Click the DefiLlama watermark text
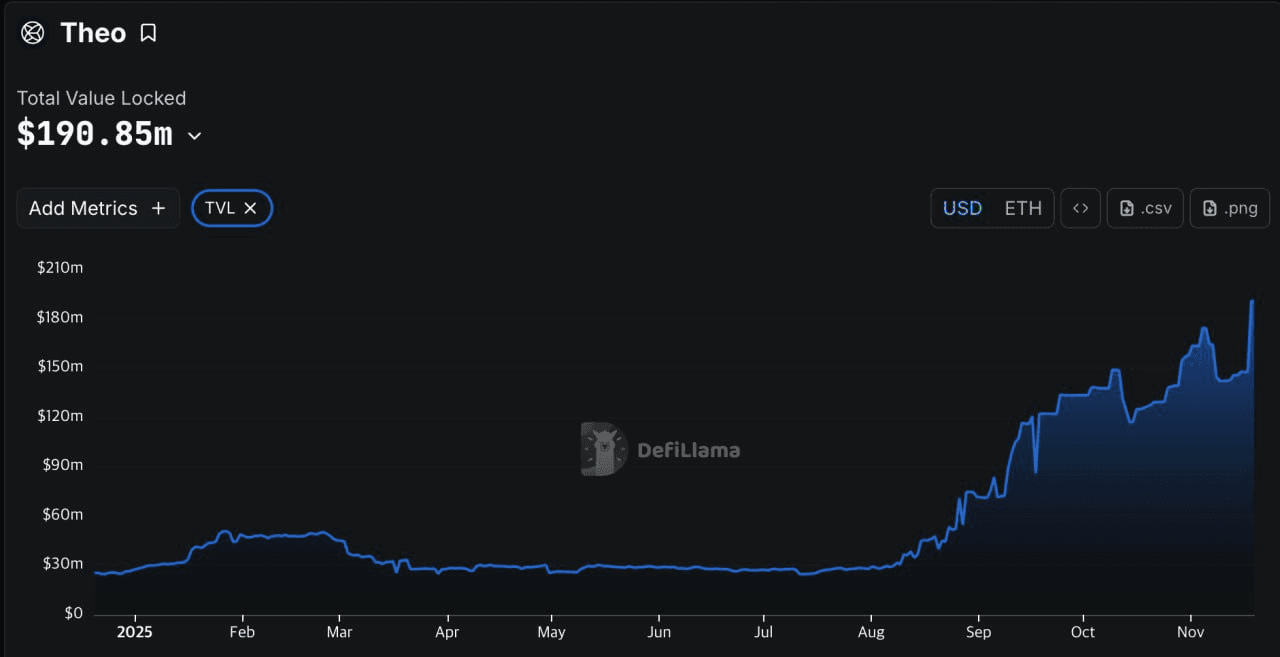This screenshot has height=657, width=1280. coord(689,450)
